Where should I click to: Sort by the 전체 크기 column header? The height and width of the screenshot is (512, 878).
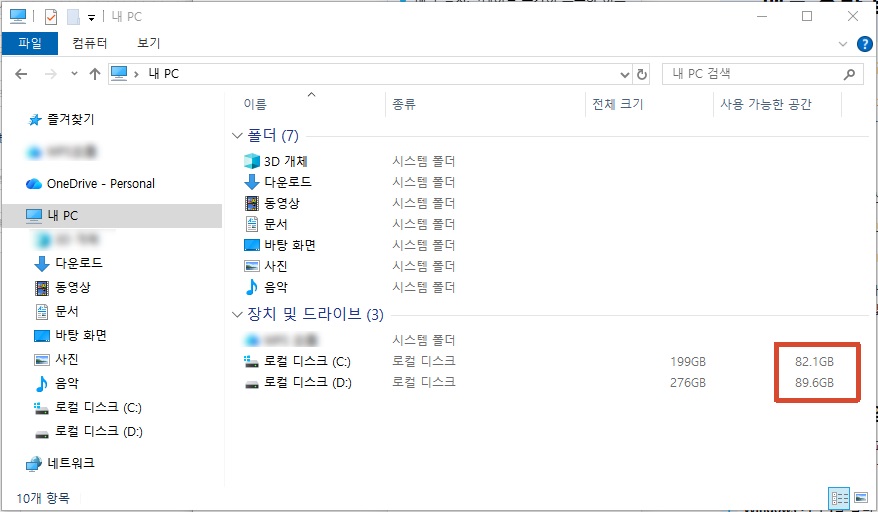[618, 104]
